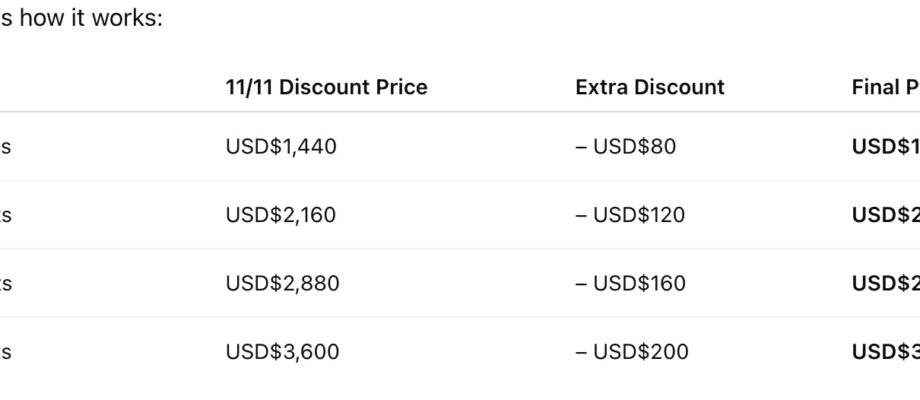
Task: Click bold final price in USD$2,160 row
Action: click(884, 215)
